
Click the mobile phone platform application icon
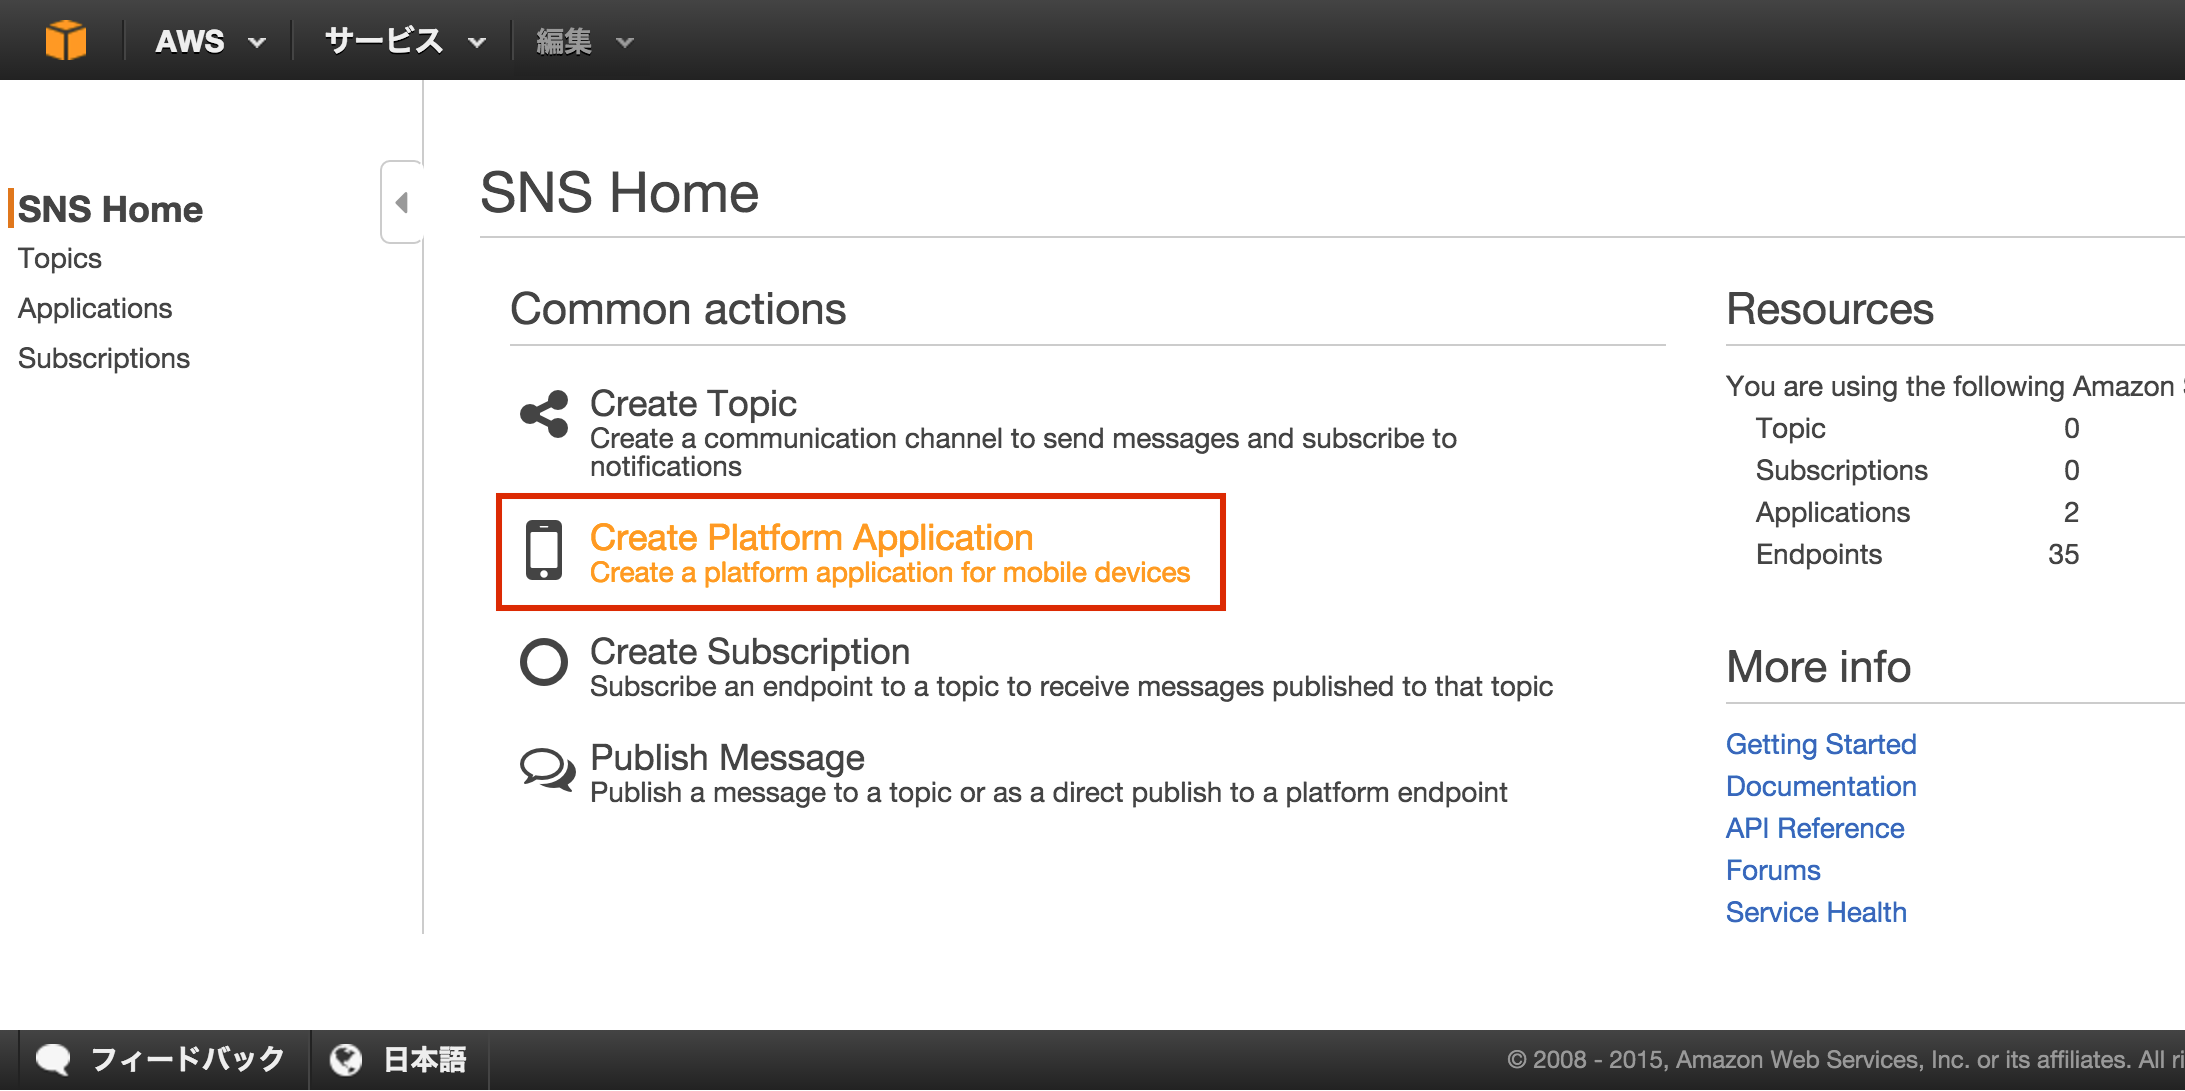point(544,550)
